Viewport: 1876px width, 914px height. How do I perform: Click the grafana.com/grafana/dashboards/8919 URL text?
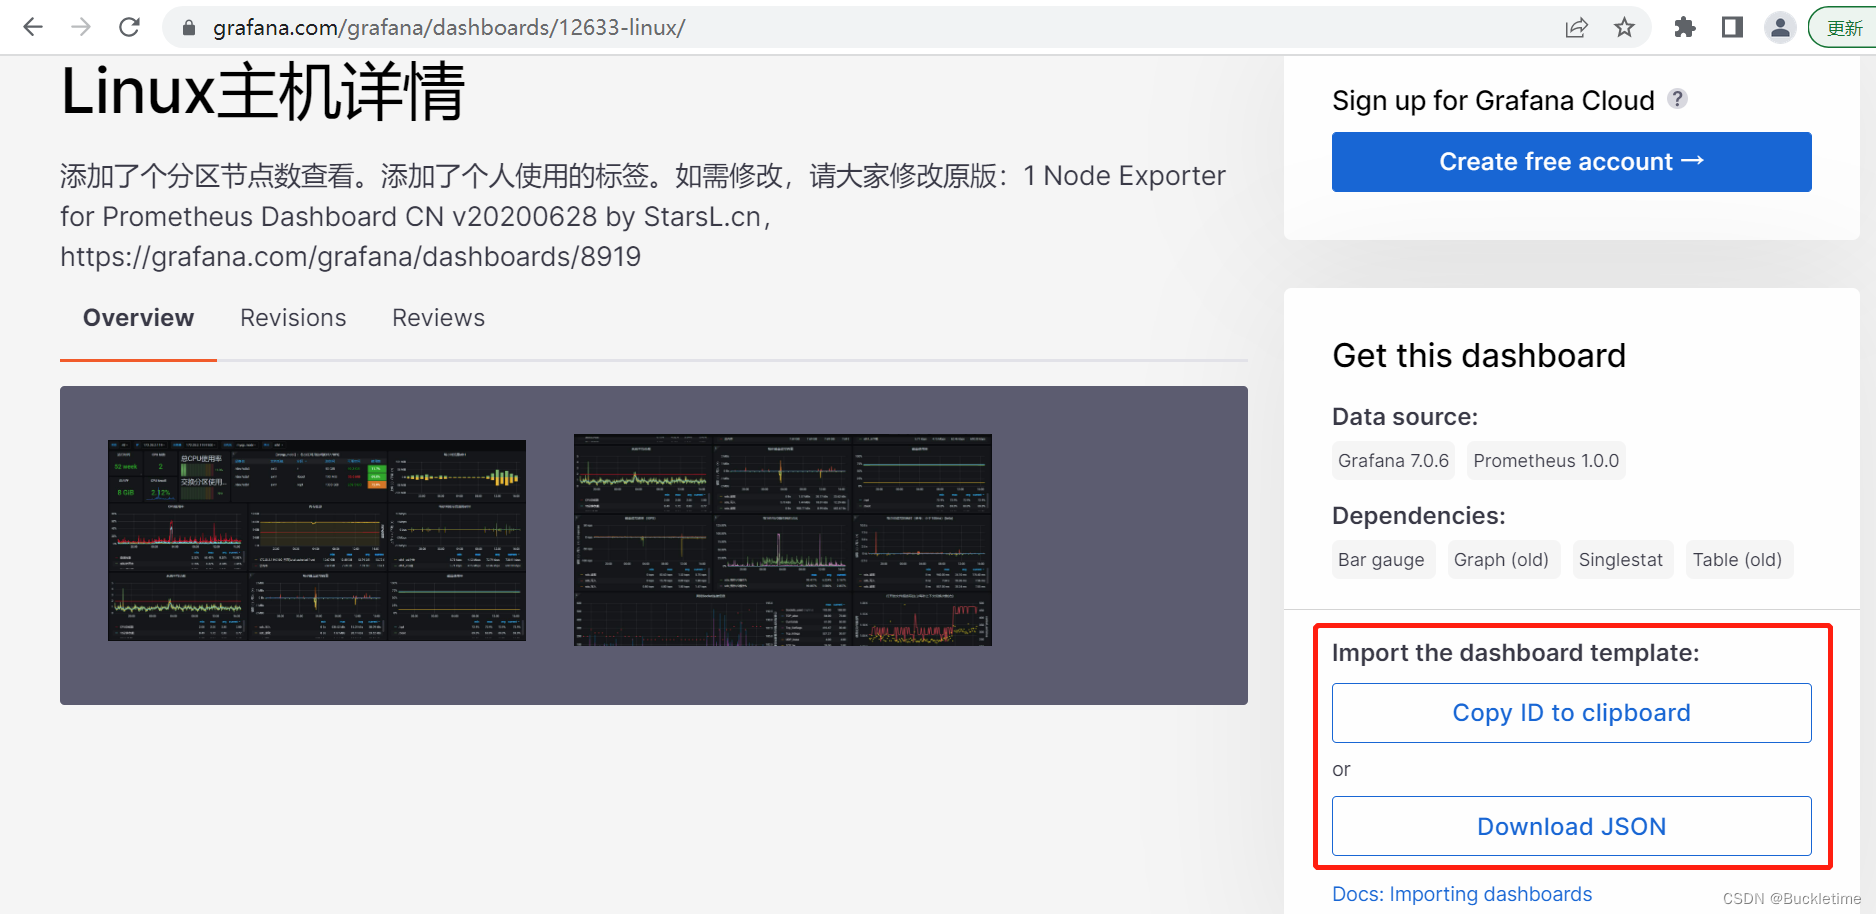point(350,257)
